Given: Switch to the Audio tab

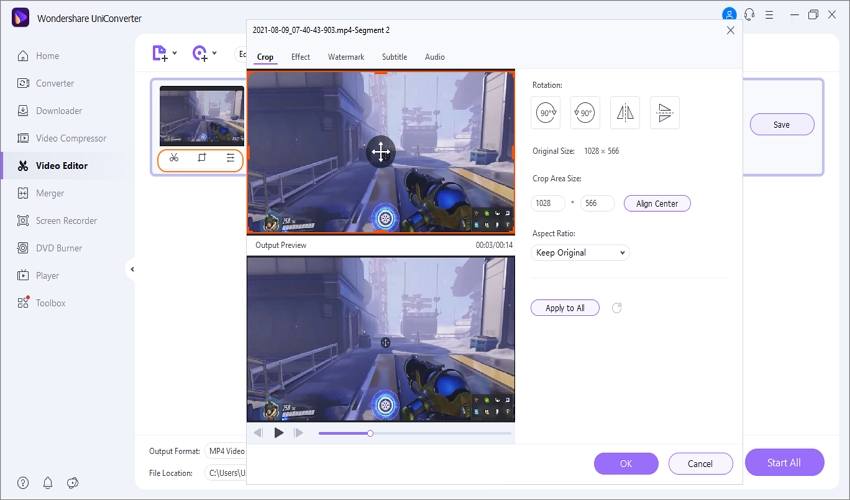Looking at the screenshot, I should (x=435, y=57).
